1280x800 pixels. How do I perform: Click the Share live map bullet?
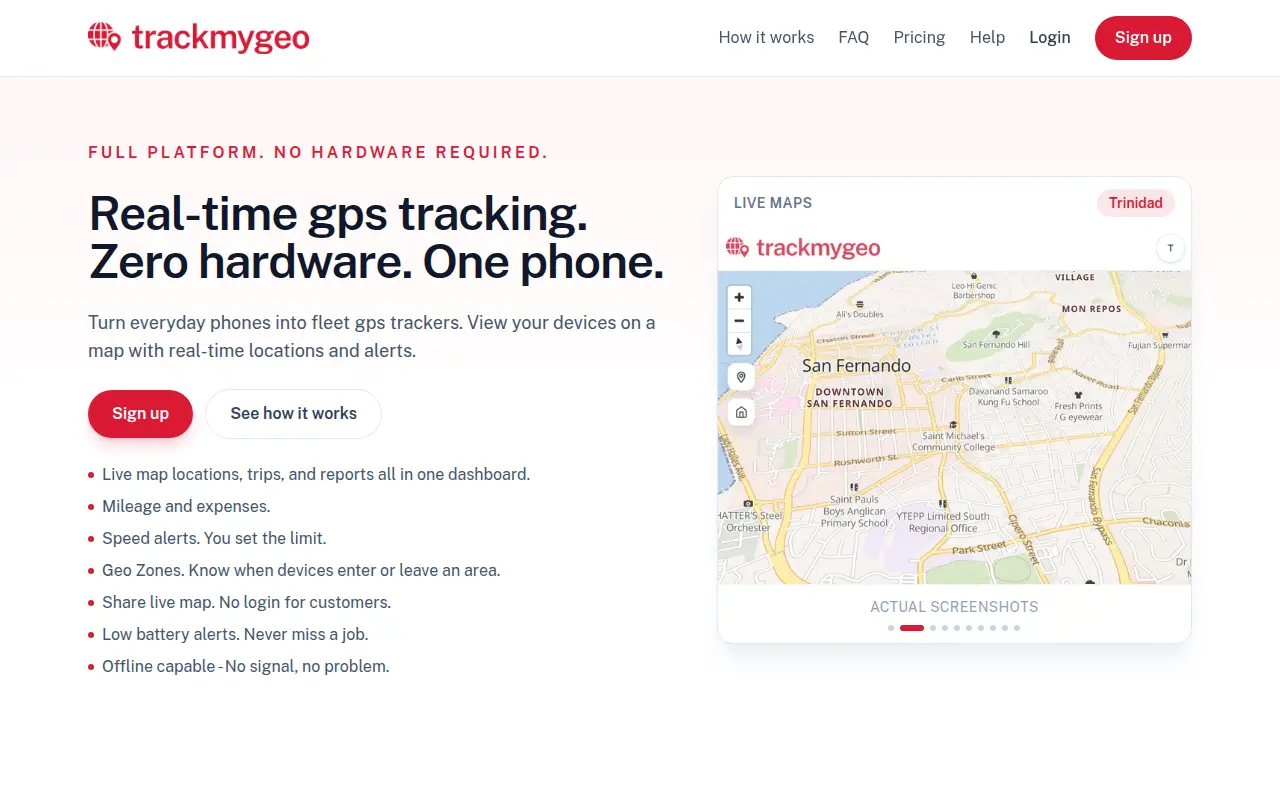[246, 602]
